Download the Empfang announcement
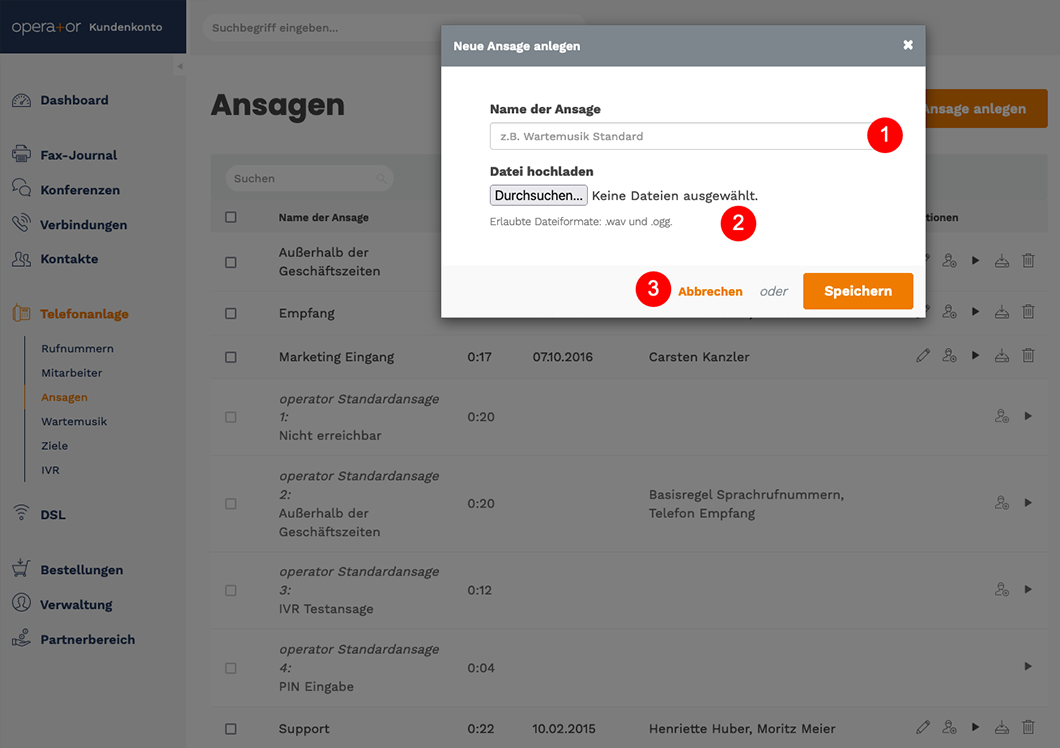This screenshot has width=1060, height=748. (1002, 312)
